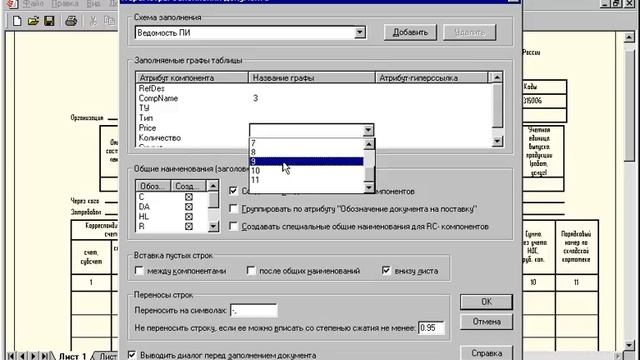Go to last sheet with navigation arrow

click(44, 356)
